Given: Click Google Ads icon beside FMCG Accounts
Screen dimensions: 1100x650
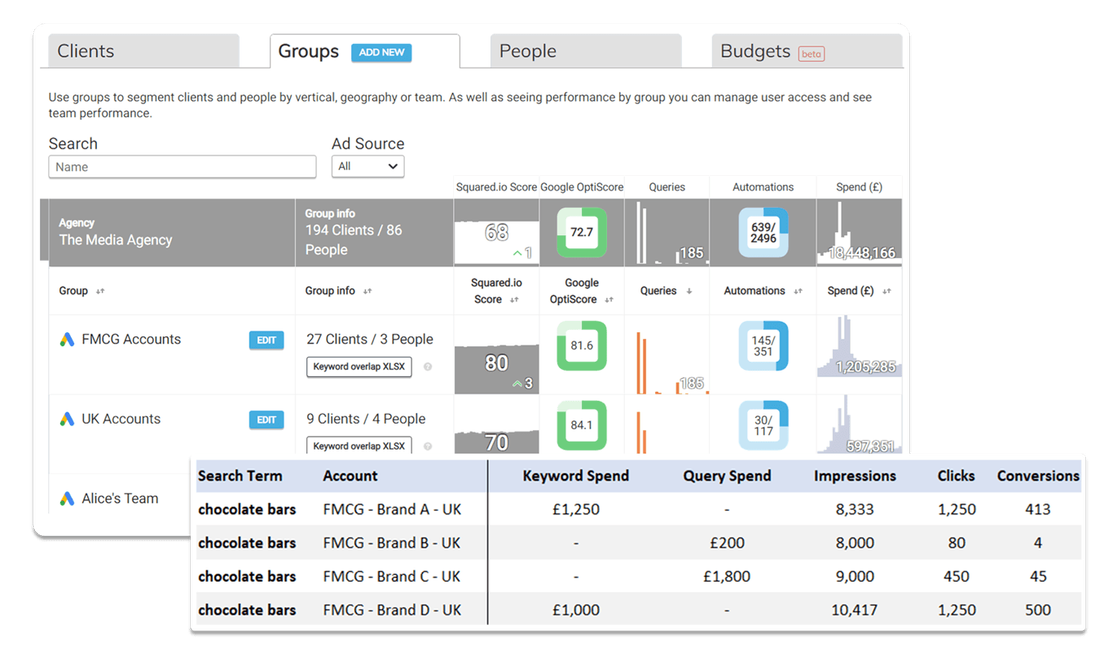Looking at the screenshot, I should point(67,339).
